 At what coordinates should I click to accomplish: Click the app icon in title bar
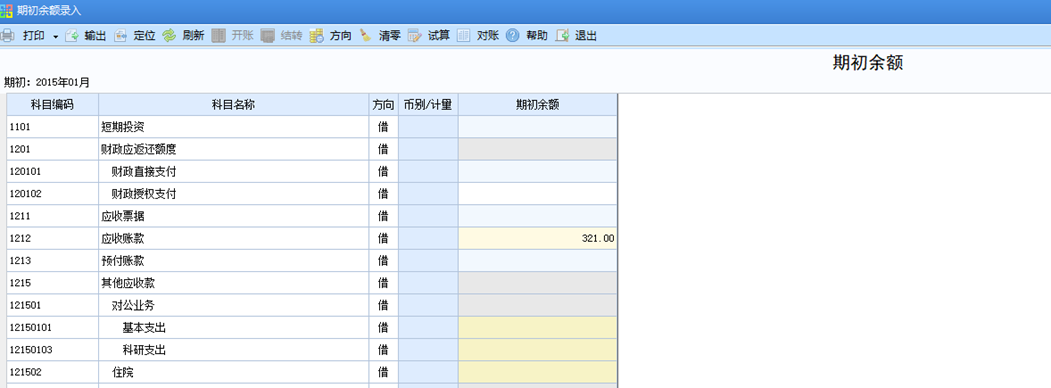[6, 11]
